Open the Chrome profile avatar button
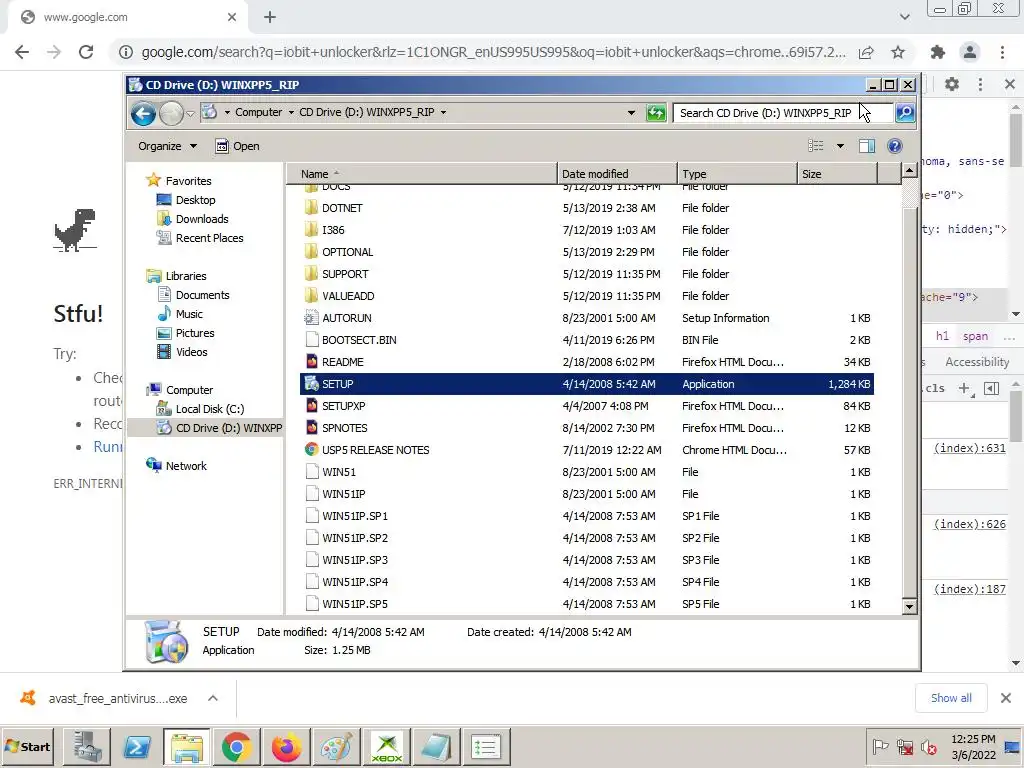 (x=970, y=52)
